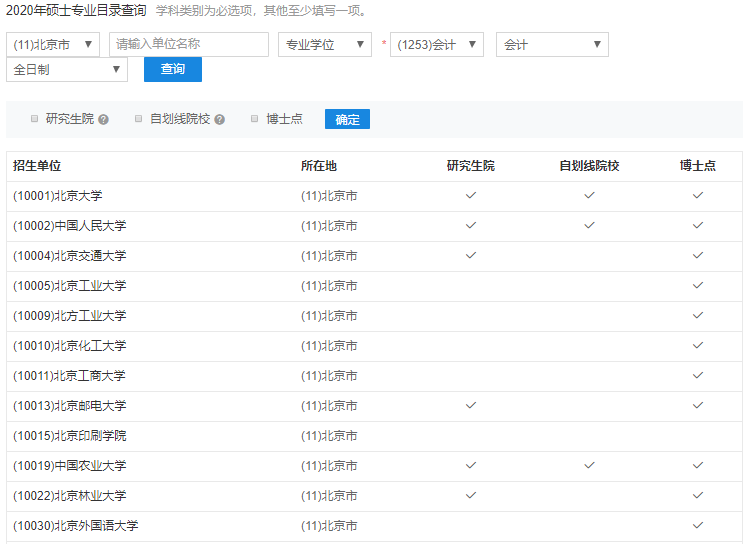Click 北京外国语大学 博士点 checkmark
The image size is (747, 544).
[698, 525]
